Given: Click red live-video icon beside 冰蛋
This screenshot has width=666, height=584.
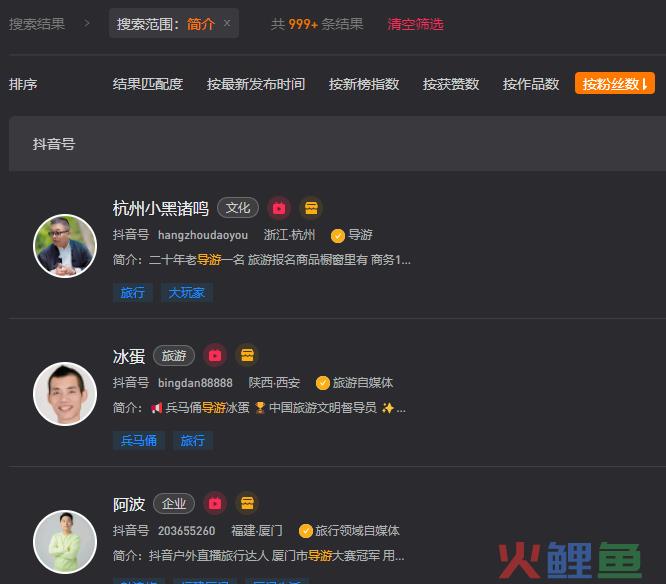Looking at the screenshot, I should (x=215, y=355).
